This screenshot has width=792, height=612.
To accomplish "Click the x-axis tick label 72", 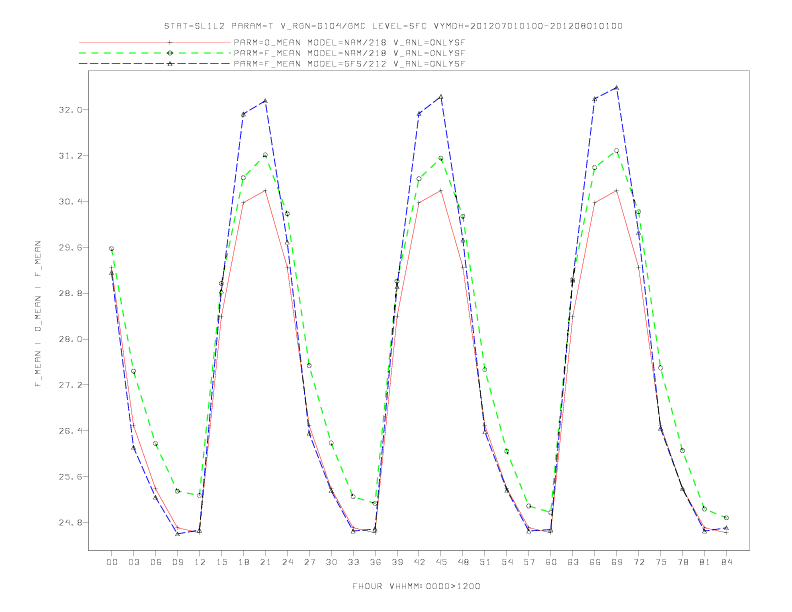I will (x=638, y=562).
